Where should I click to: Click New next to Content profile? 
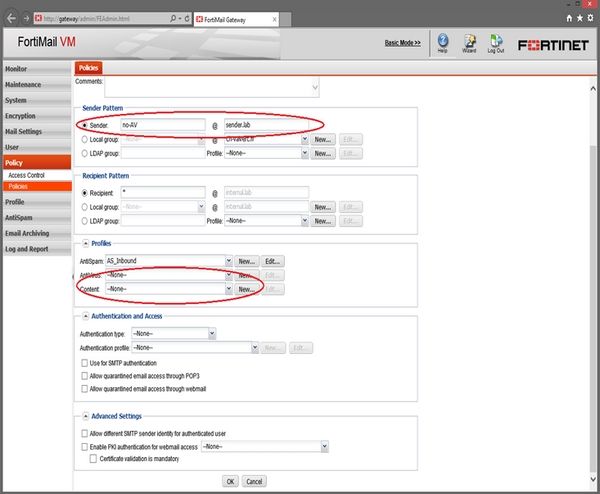(x=247, y=289)
